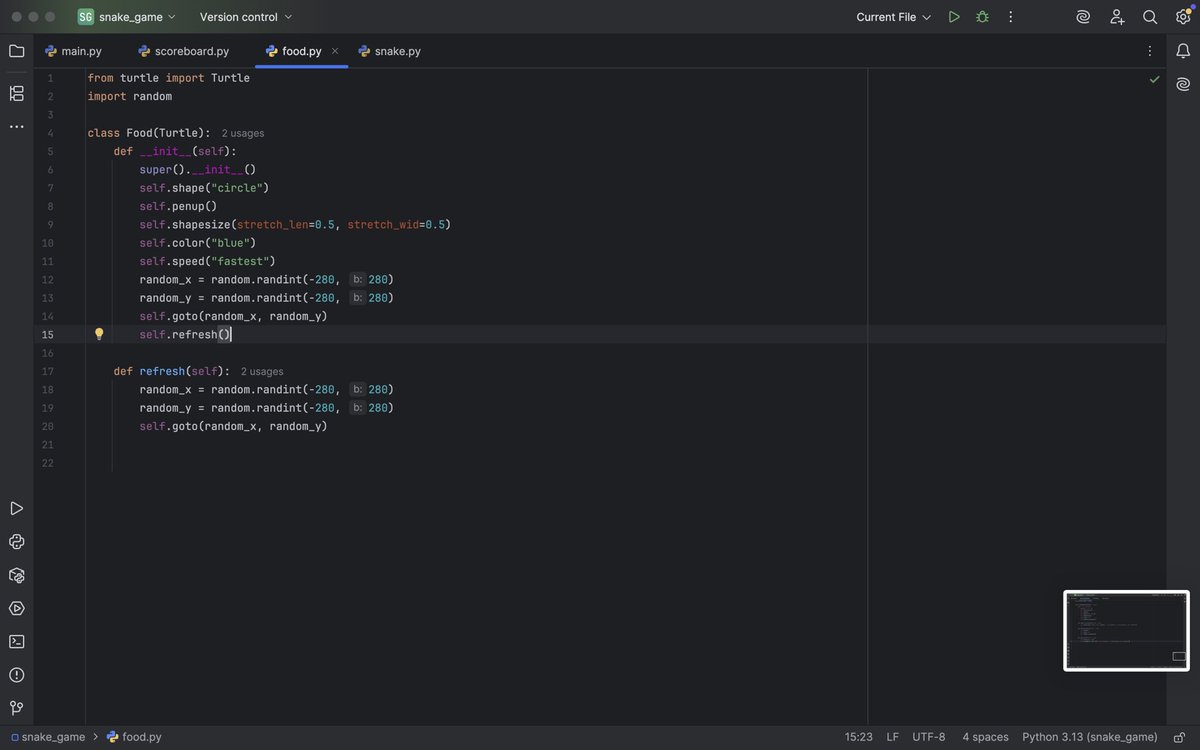Switch to the scoreboard.py tab
The height and width of the screenshot is (750, 1200).
coord(184,51)
